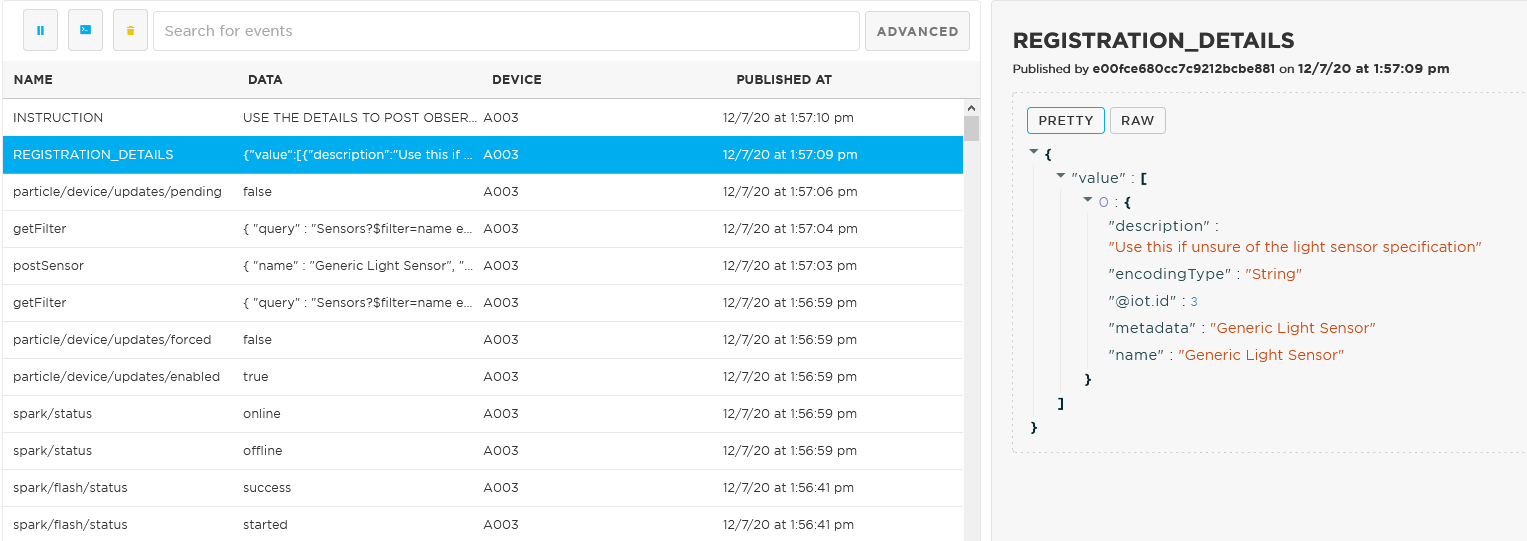Switch to PRETTY JSON view

coord(1066,120)
